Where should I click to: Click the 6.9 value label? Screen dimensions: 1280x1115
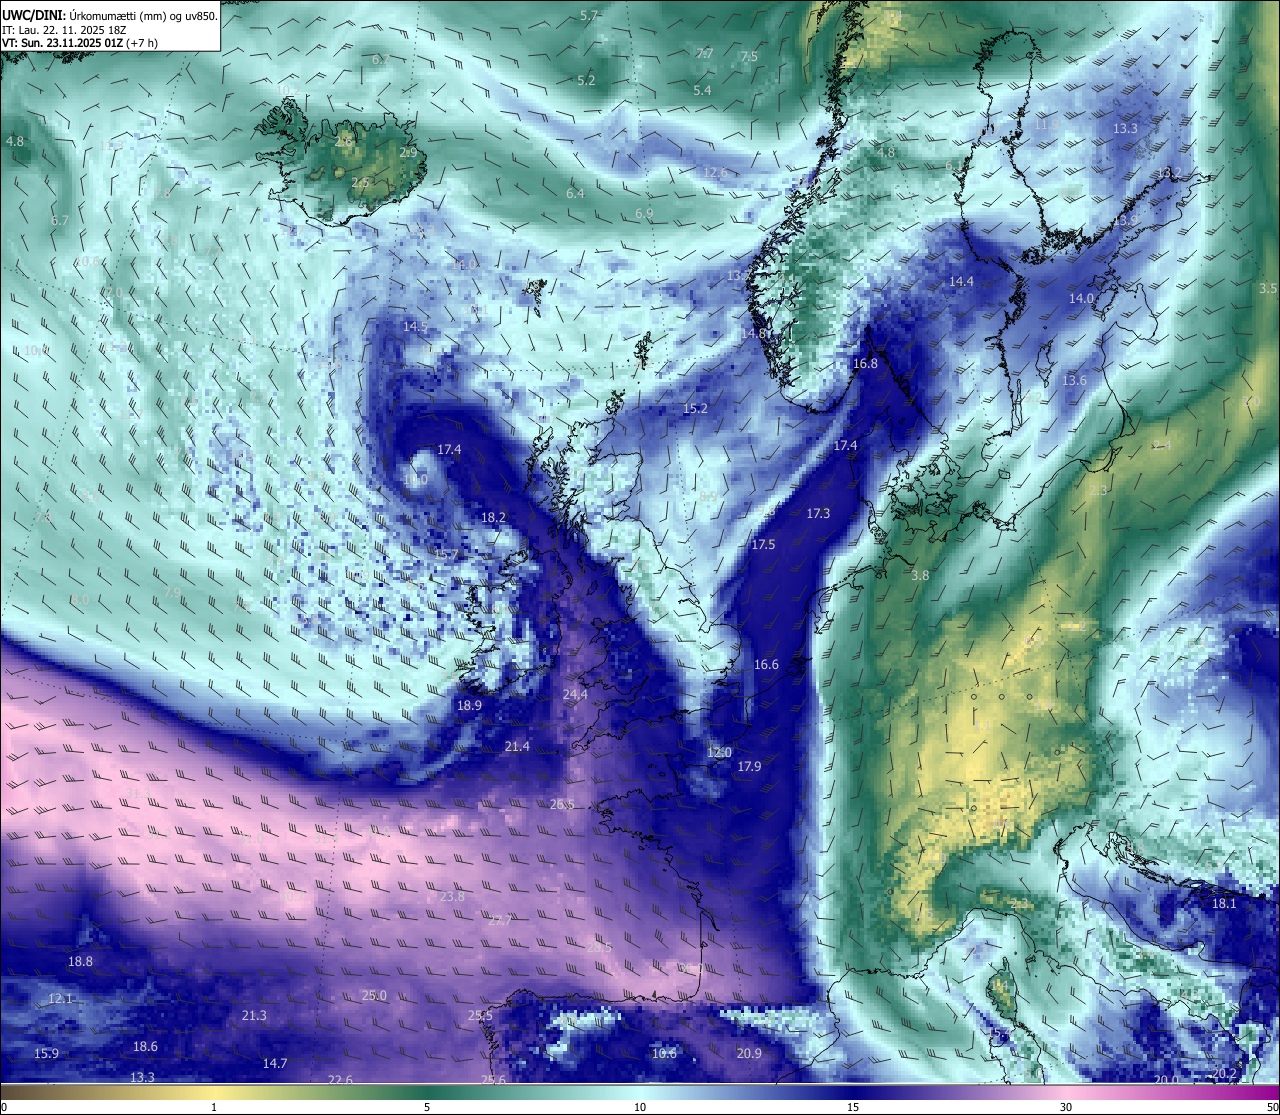tap(644, 213)
